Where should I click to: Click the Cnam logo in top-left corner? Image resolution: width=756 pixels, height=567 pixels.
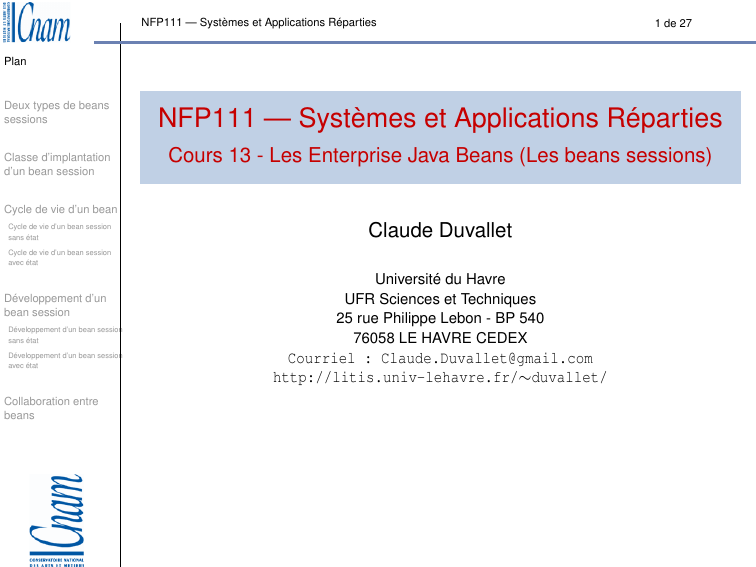tap(37, 22)
